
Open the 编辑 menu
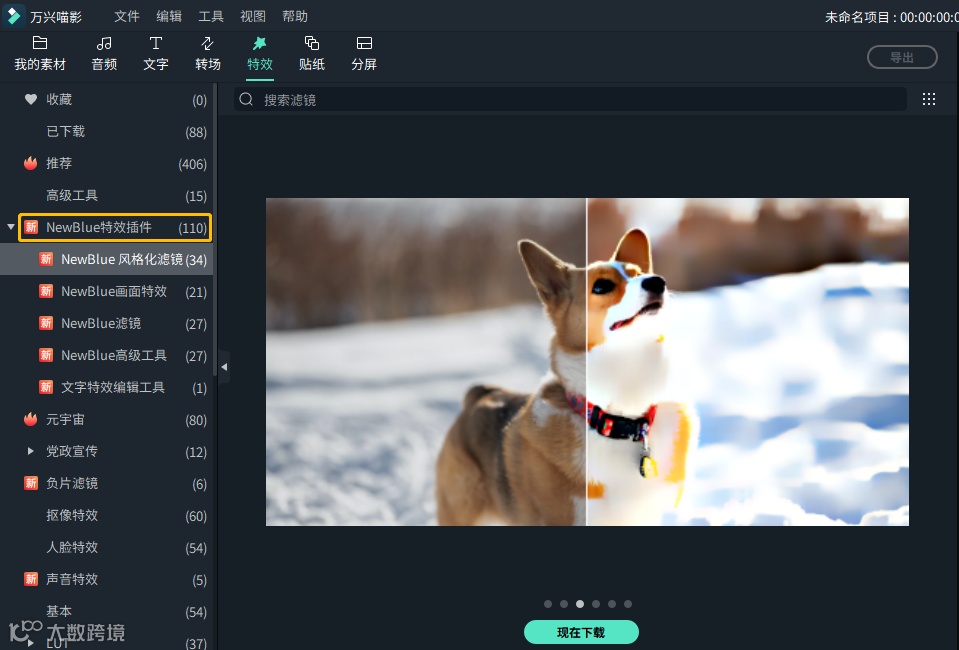[169, 17]
